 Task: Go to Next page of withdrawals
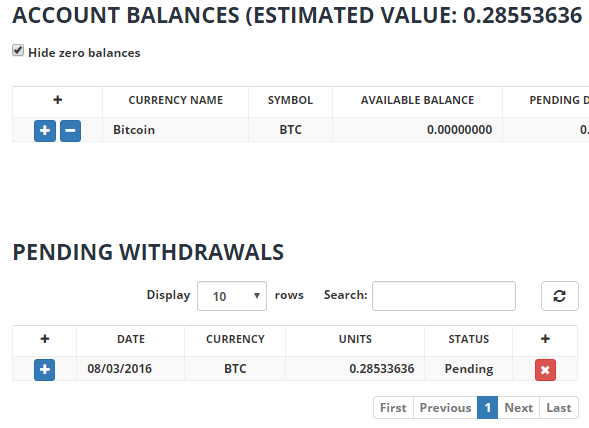tap(519, 408)
